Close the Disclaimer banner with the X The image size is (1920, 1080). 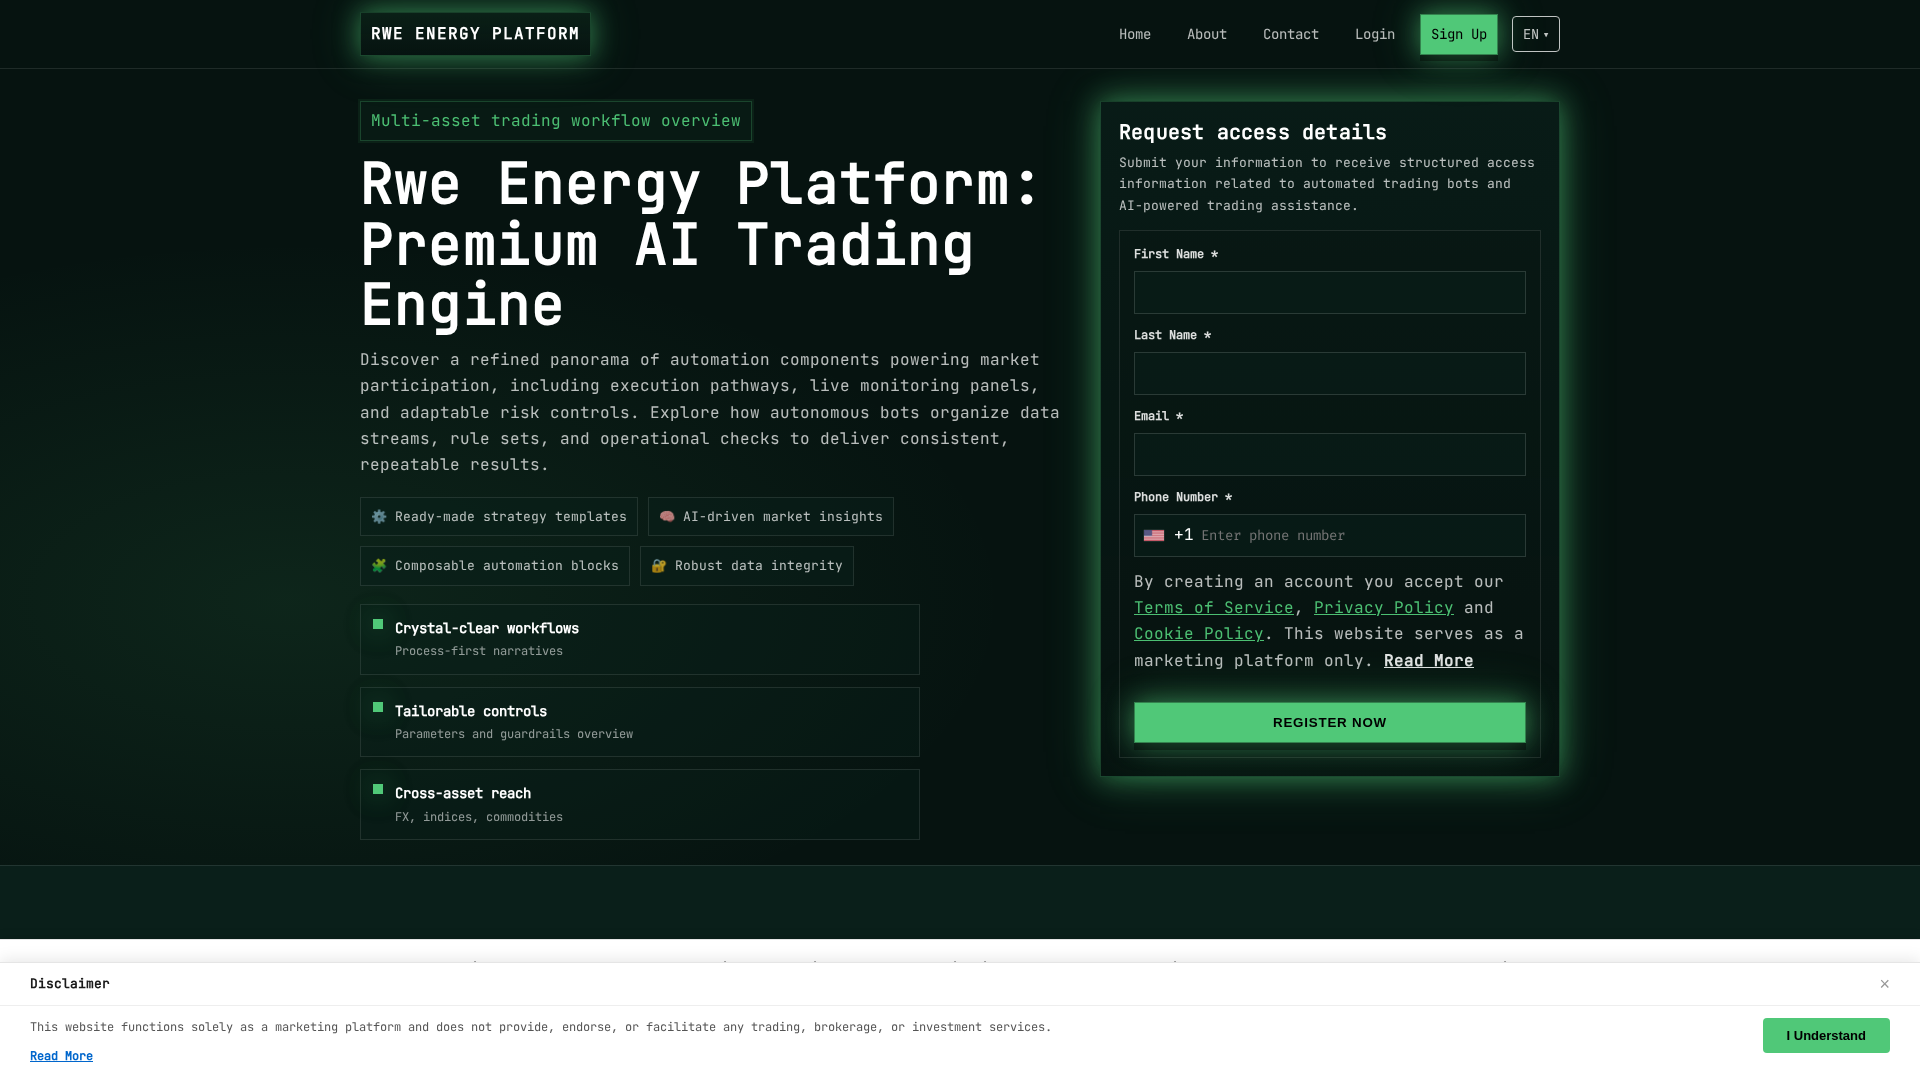coord(1884,984)
